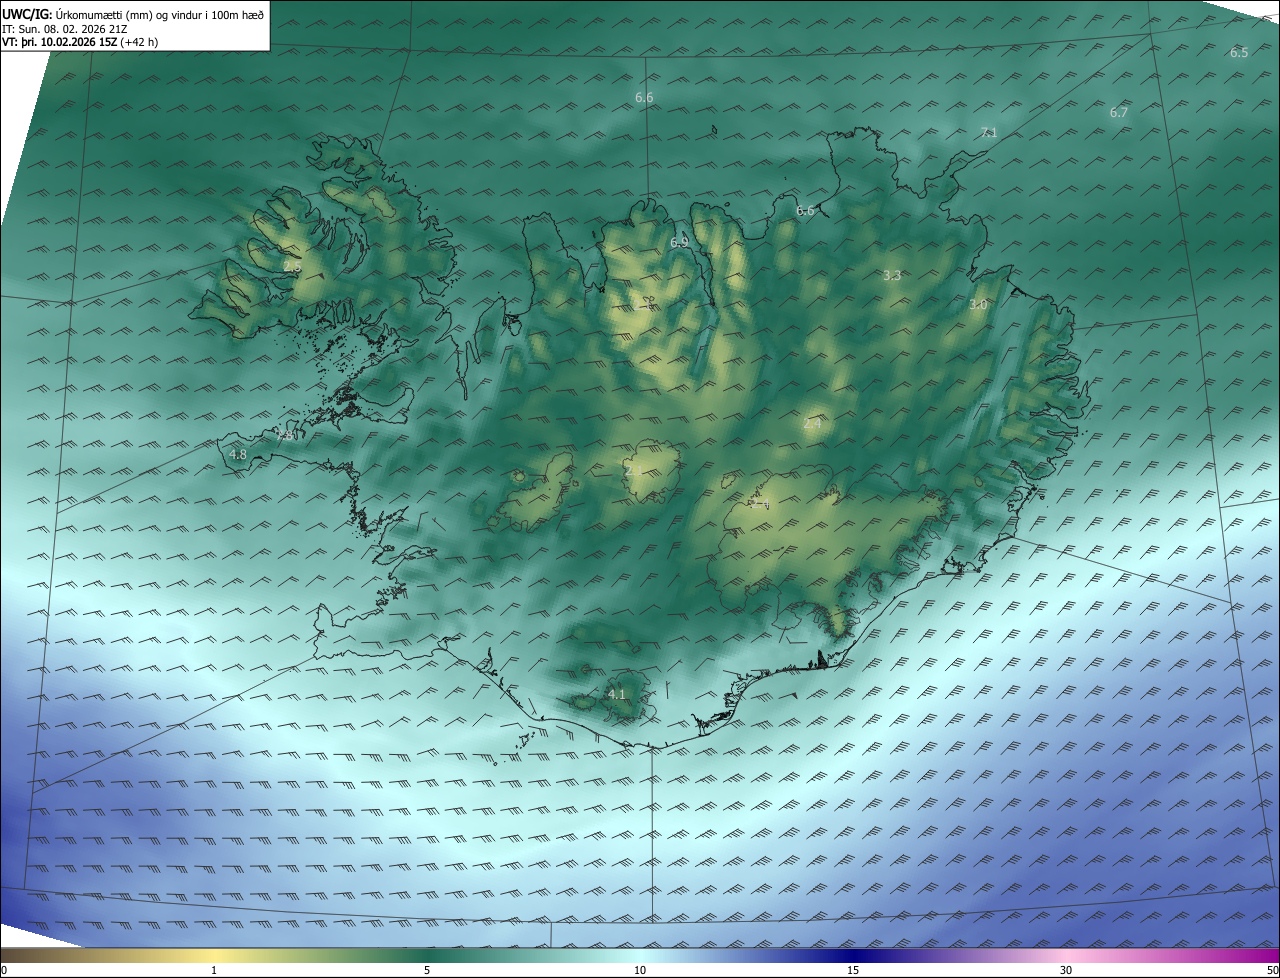Click the 3.0 value on the map
1280x978 pixels.
(x=978, y=304)
